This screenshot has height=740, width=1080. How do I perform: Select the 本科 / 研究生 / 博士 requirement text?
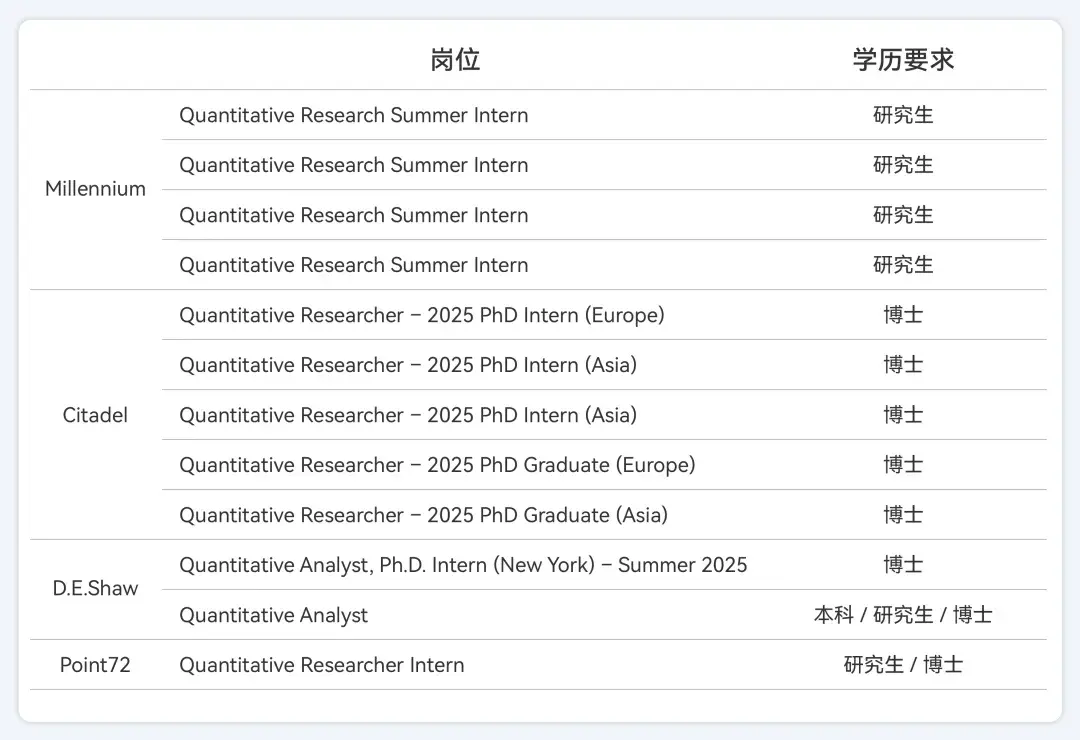click(x=903, y=614)
